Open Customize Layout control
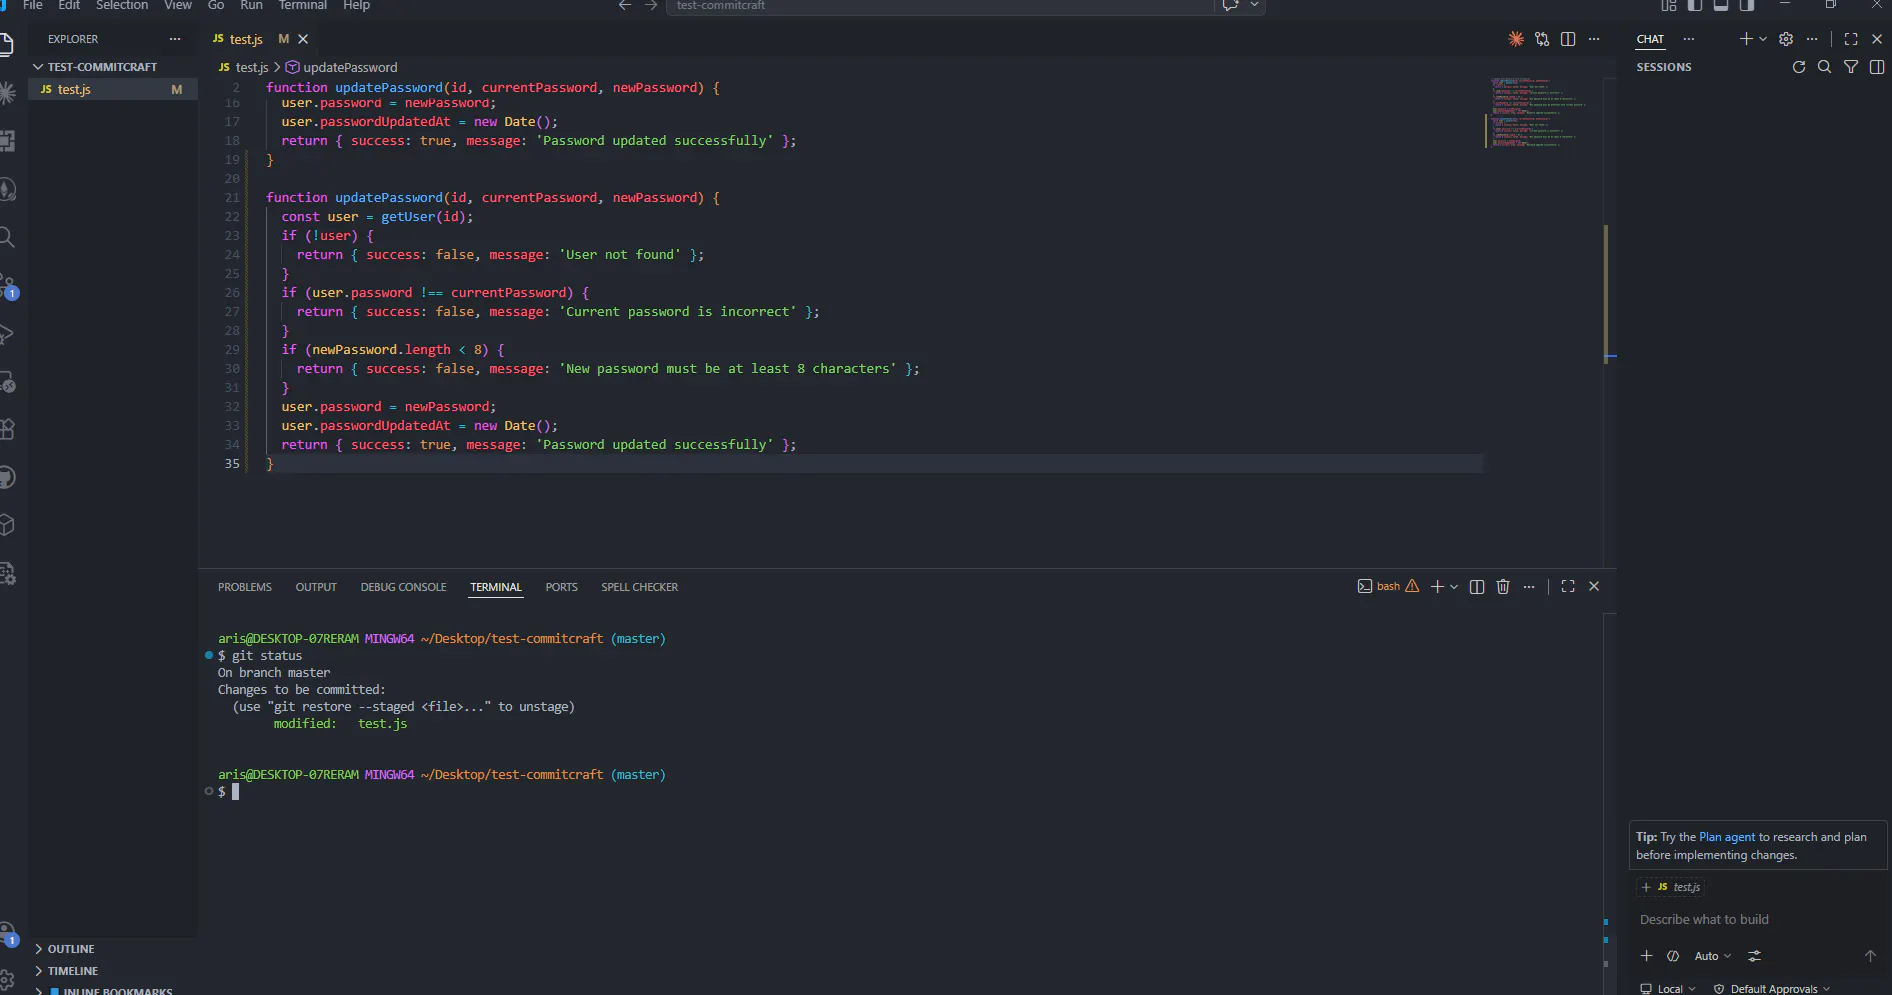Screen dimensions: 1892x995 (1669, 5)
